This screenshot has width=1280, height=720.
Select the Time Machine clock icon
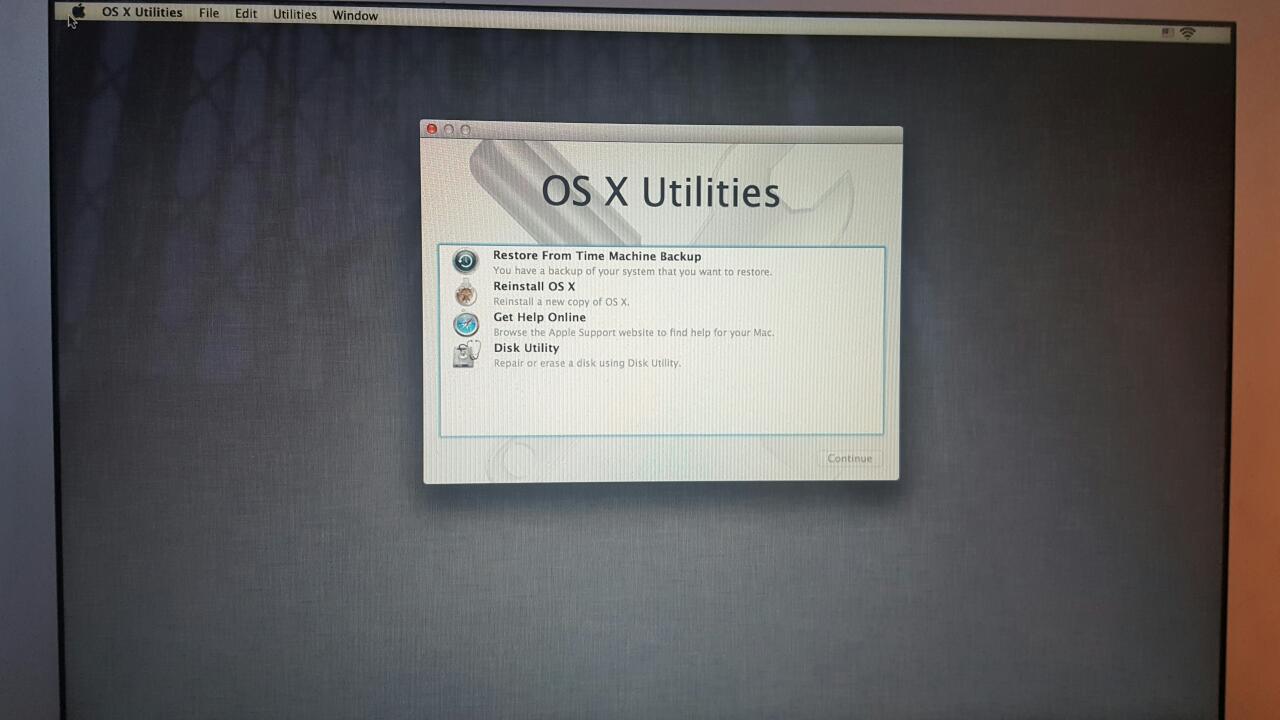click(x=465, y=262)
